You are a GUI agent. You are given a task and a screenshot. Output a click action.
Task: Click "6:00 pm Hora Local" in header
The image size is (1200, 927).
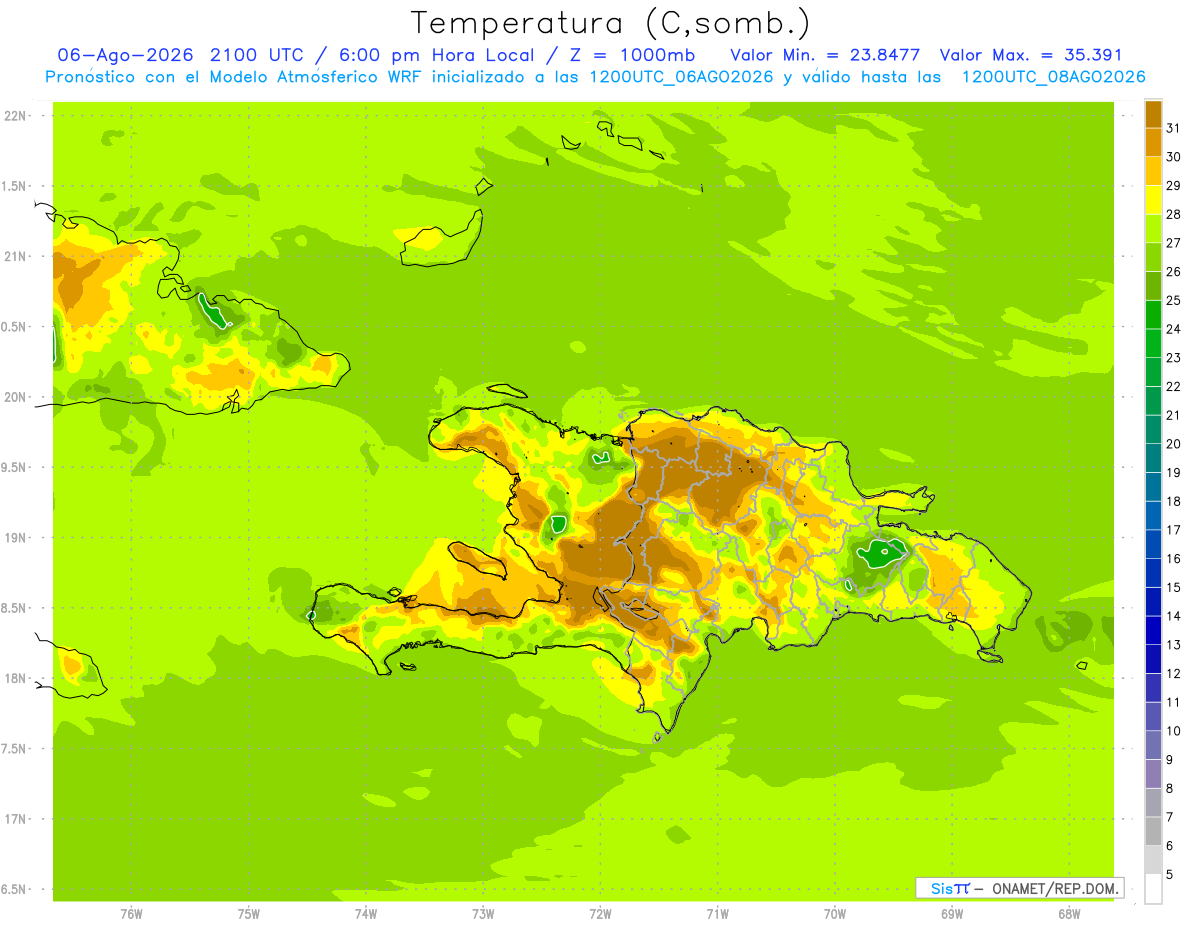(x=437, y=55)
